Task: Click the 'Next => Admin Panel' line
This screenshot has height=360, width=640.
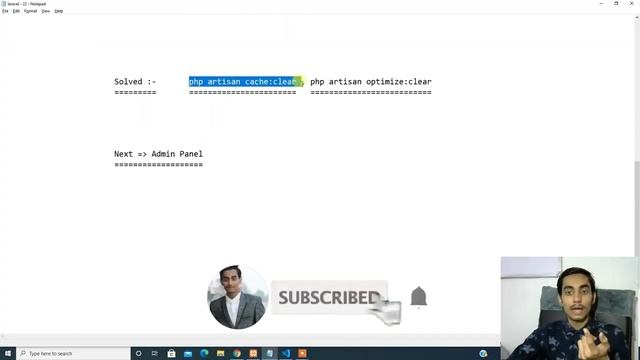Action: (x=158, y=154)
